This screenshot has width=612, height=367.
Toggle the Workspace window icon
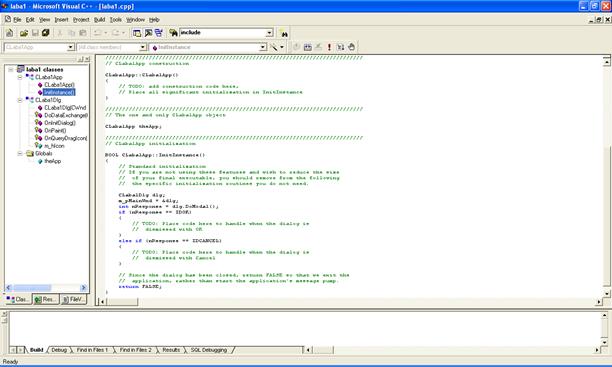tap(137, 33)
